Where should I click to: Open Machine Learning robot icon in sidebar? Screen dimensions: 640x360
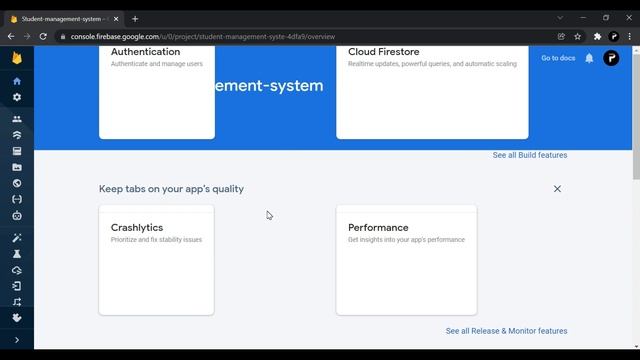17,216
